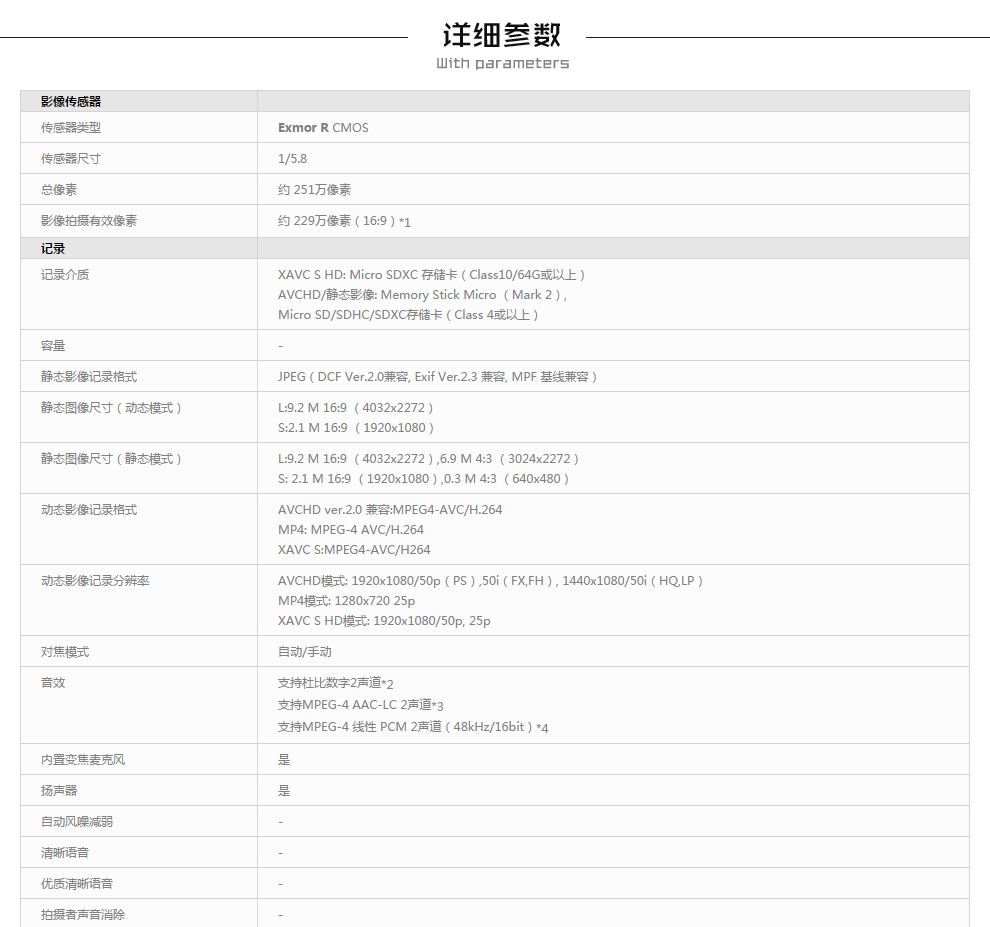Click the 内置变焦麦克风 row label
The image size is (990, 927).
click(83, 759)
